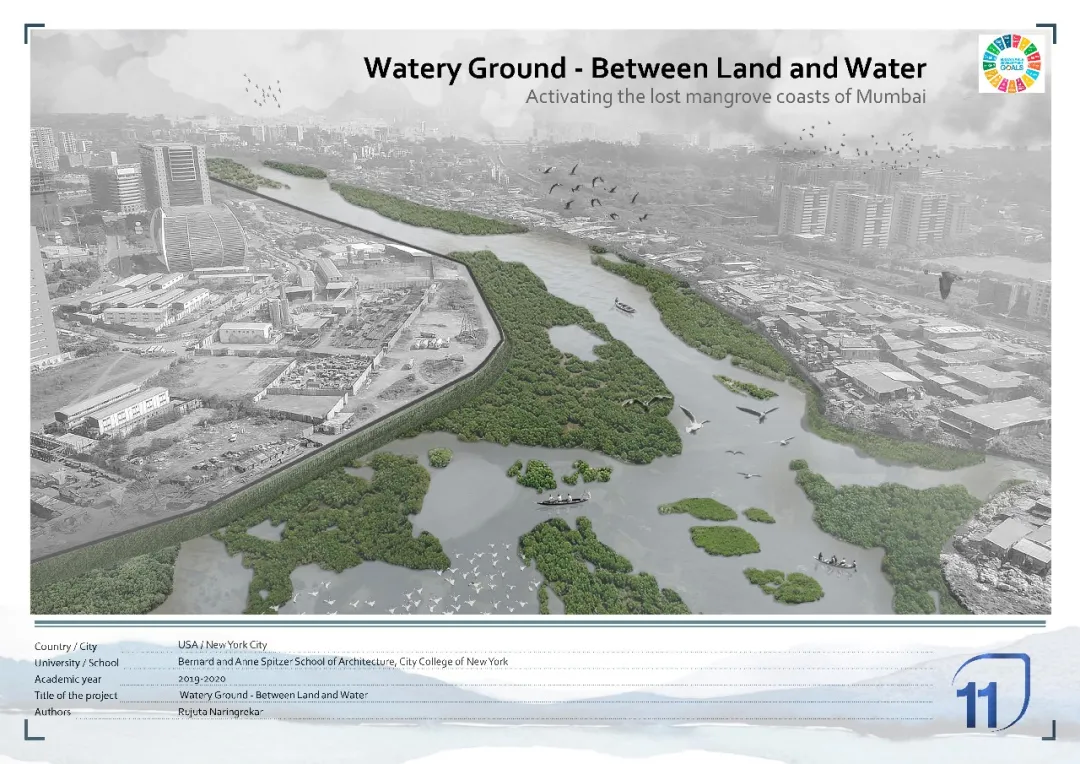Click the top-right corner bracket mark
This screenshot has height=764, width=1080.
pos(1046,33)
